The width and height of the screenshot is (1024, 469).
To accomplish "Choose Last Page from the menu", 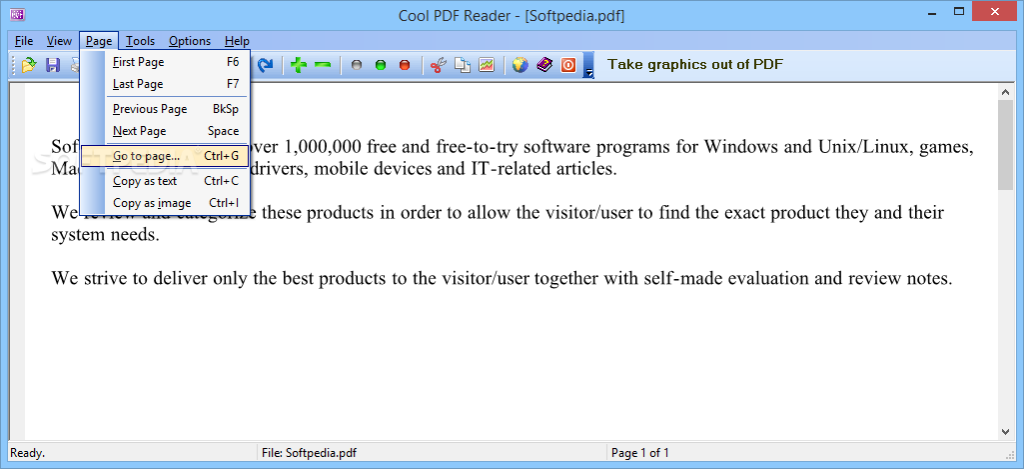I will coord(164,84).
